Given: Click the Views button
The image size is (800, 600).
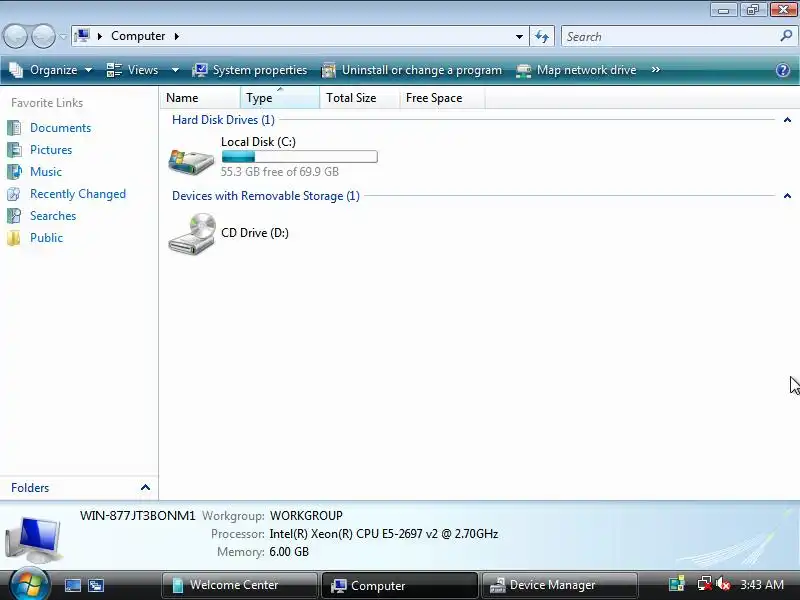Looking at the screenshot, I should (133, 70).
